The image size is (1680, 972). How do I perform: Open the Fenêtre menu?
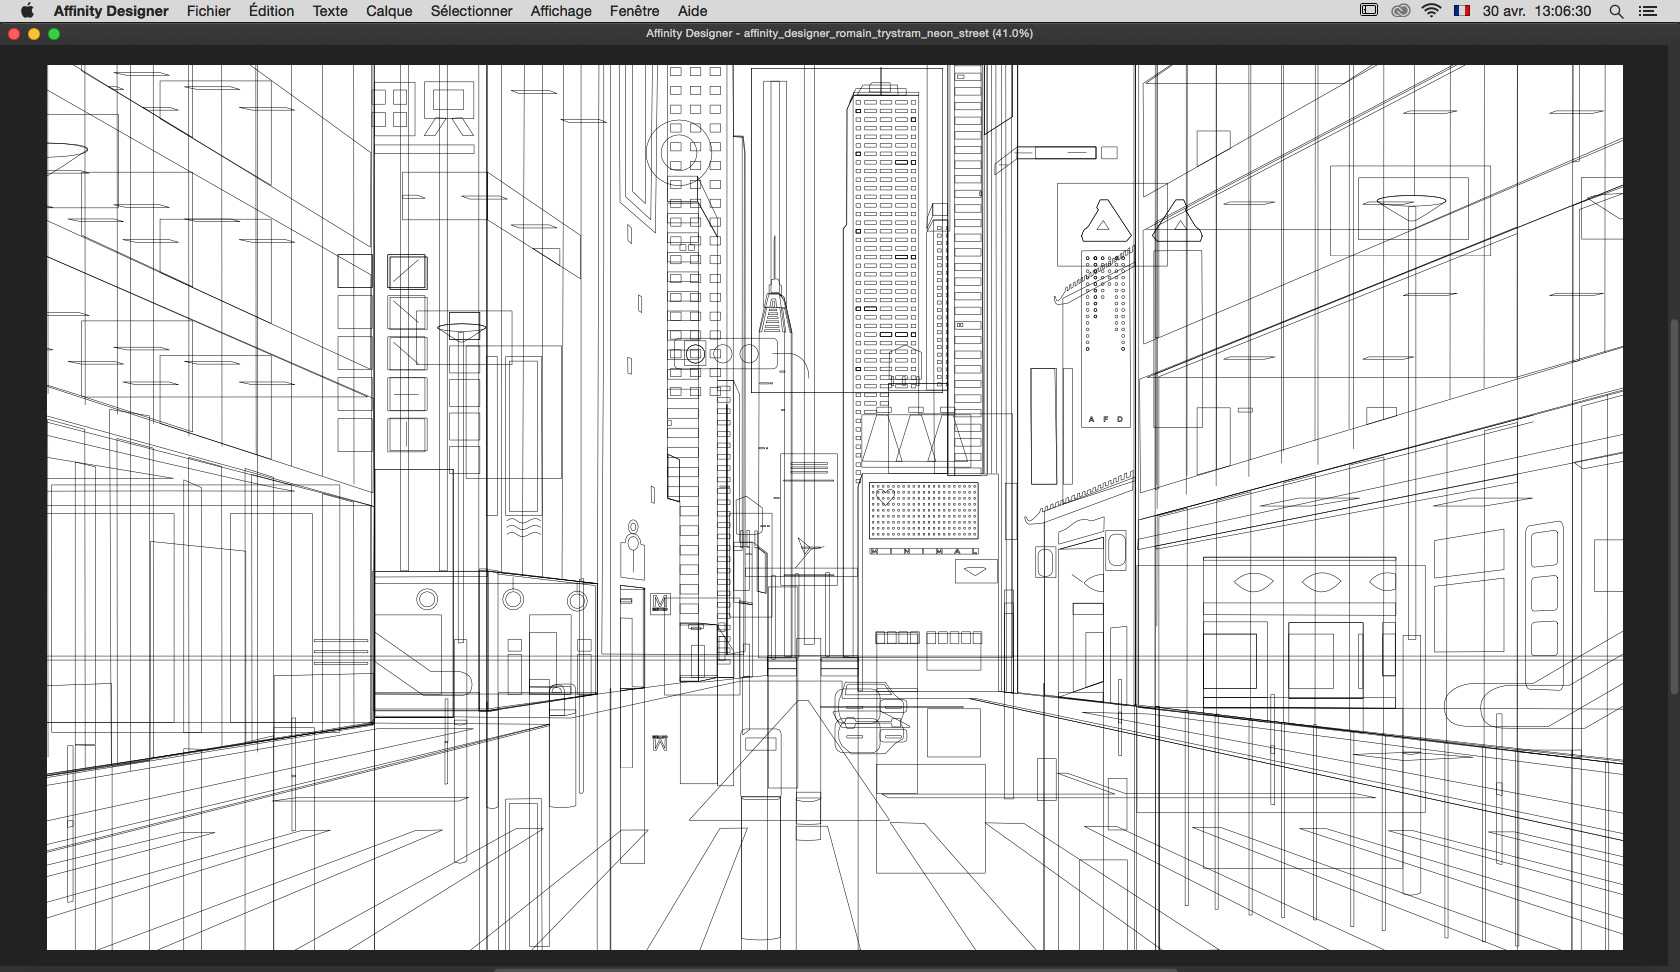pos(634,11)
